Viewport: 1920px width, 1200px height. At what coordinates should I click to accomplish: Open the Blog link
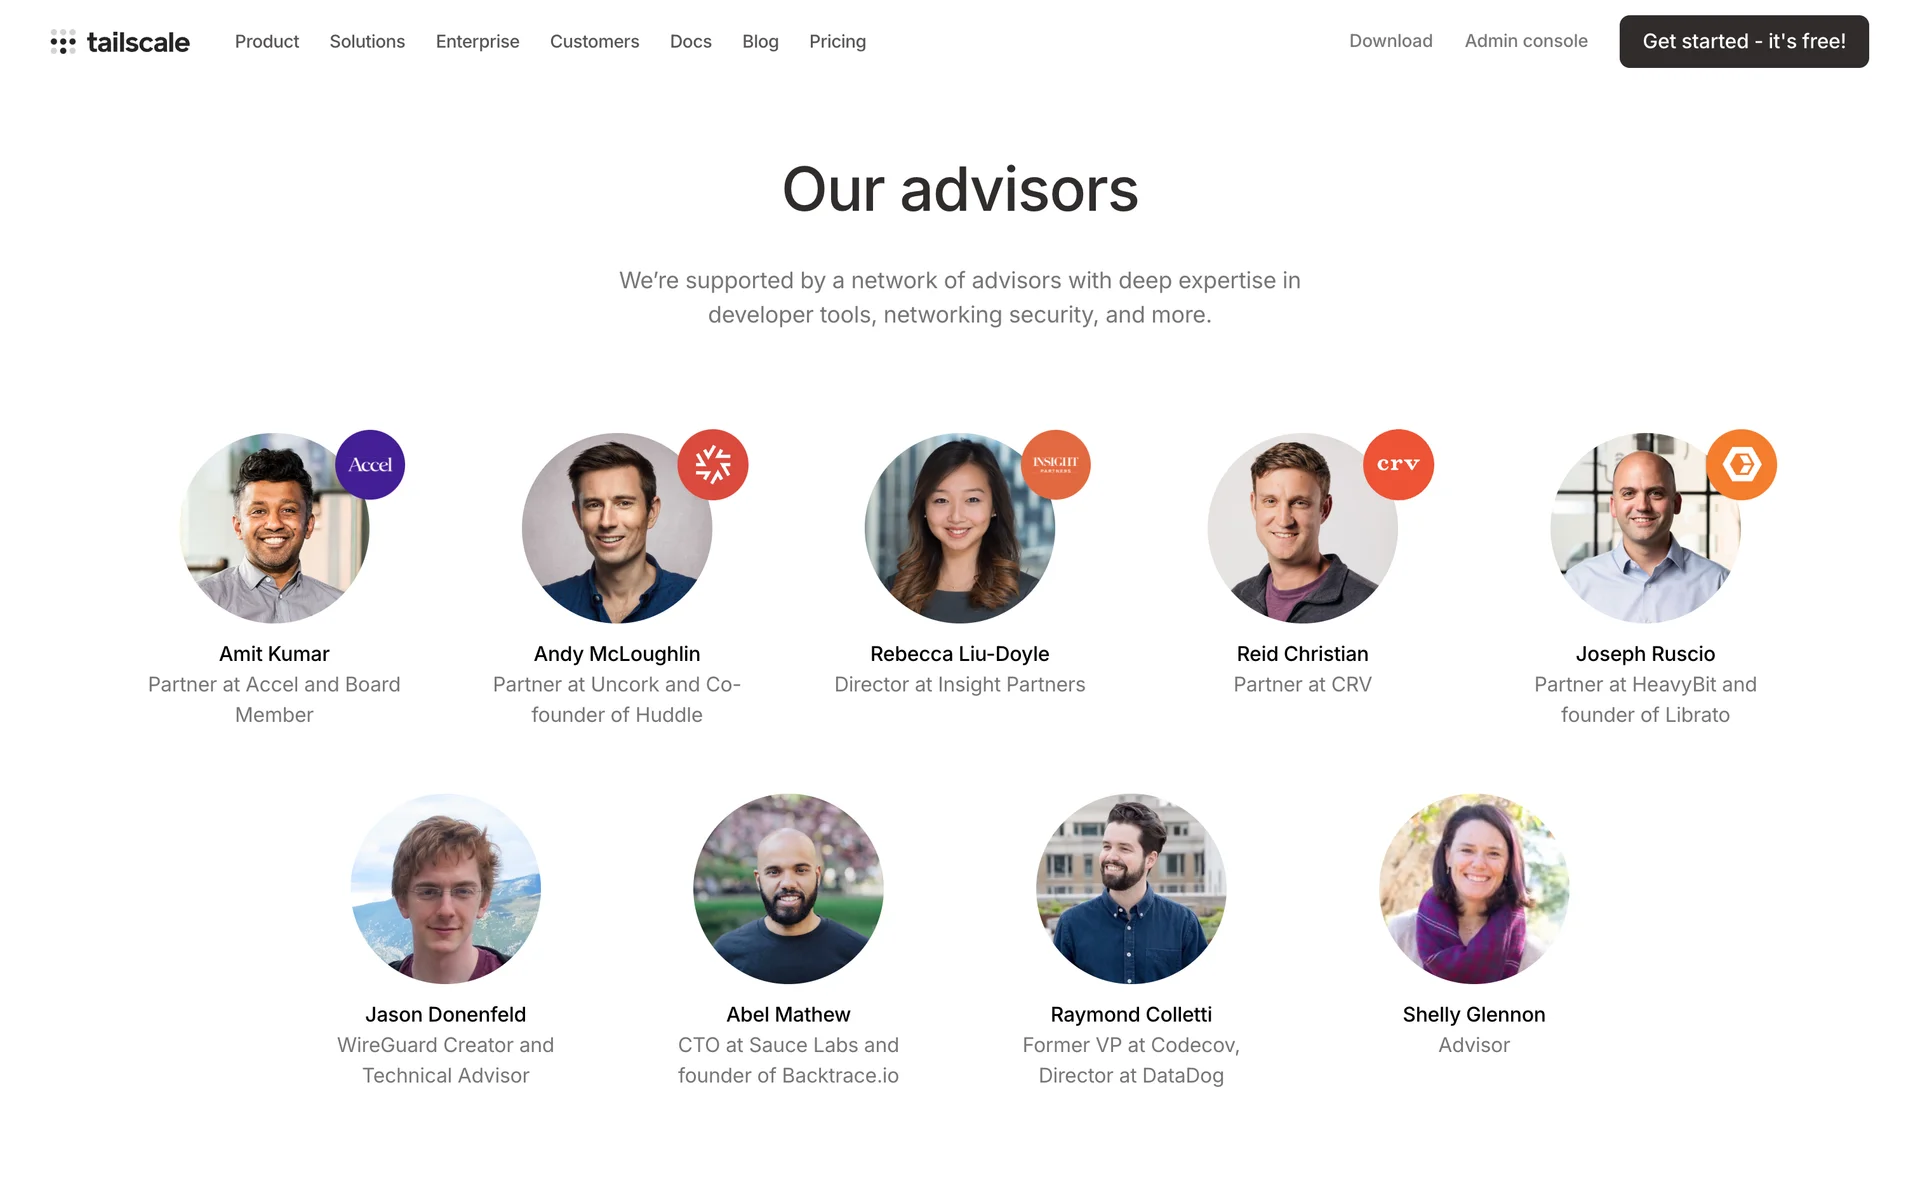(x=760, y=41)
